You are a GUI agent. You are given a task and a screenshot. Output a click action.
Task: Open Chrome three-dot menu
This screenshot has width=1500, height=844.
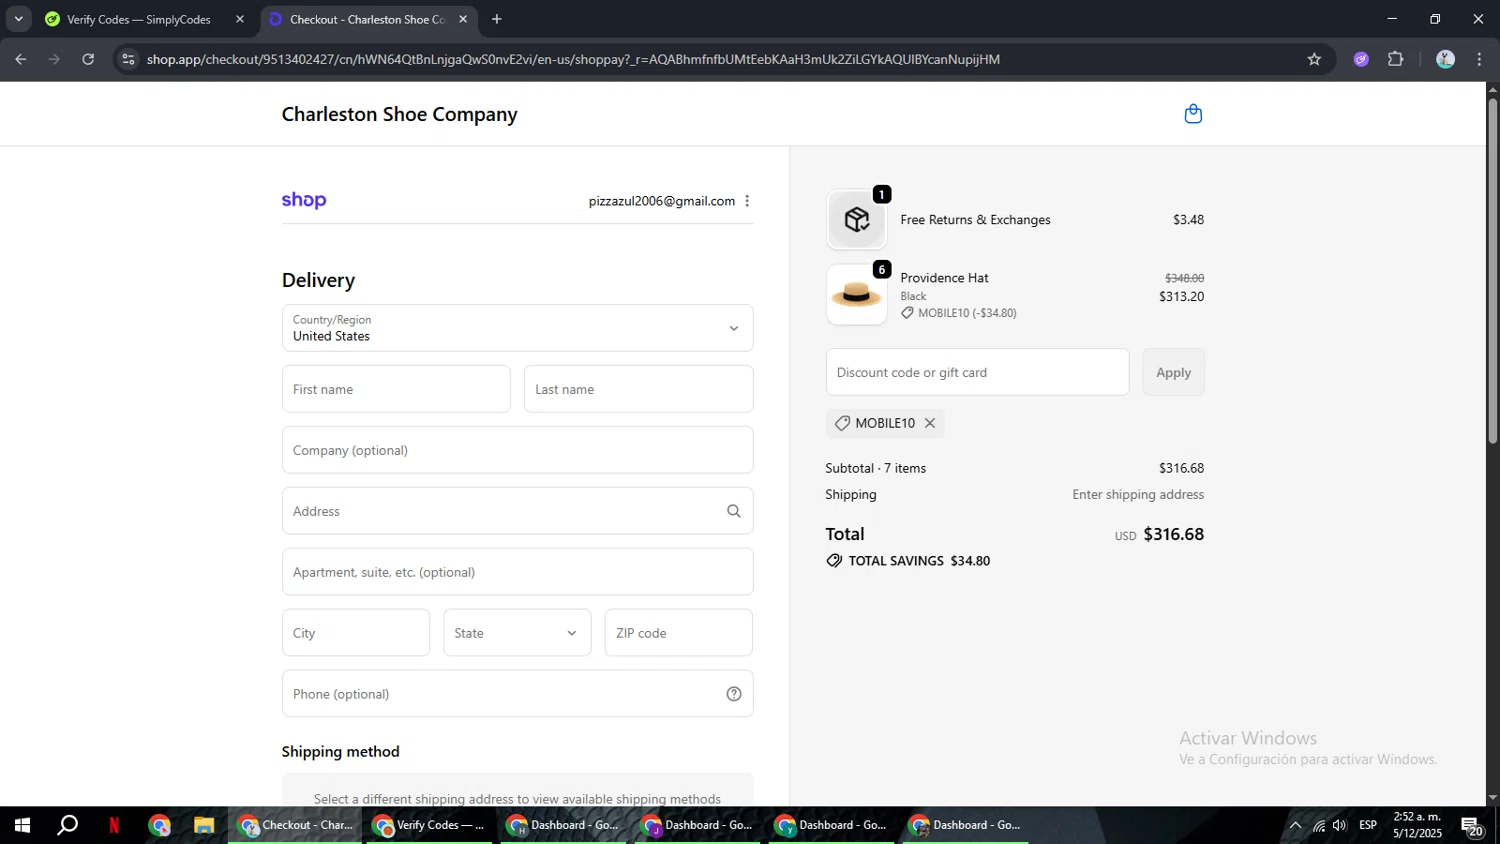click(x=1480, y=59)
